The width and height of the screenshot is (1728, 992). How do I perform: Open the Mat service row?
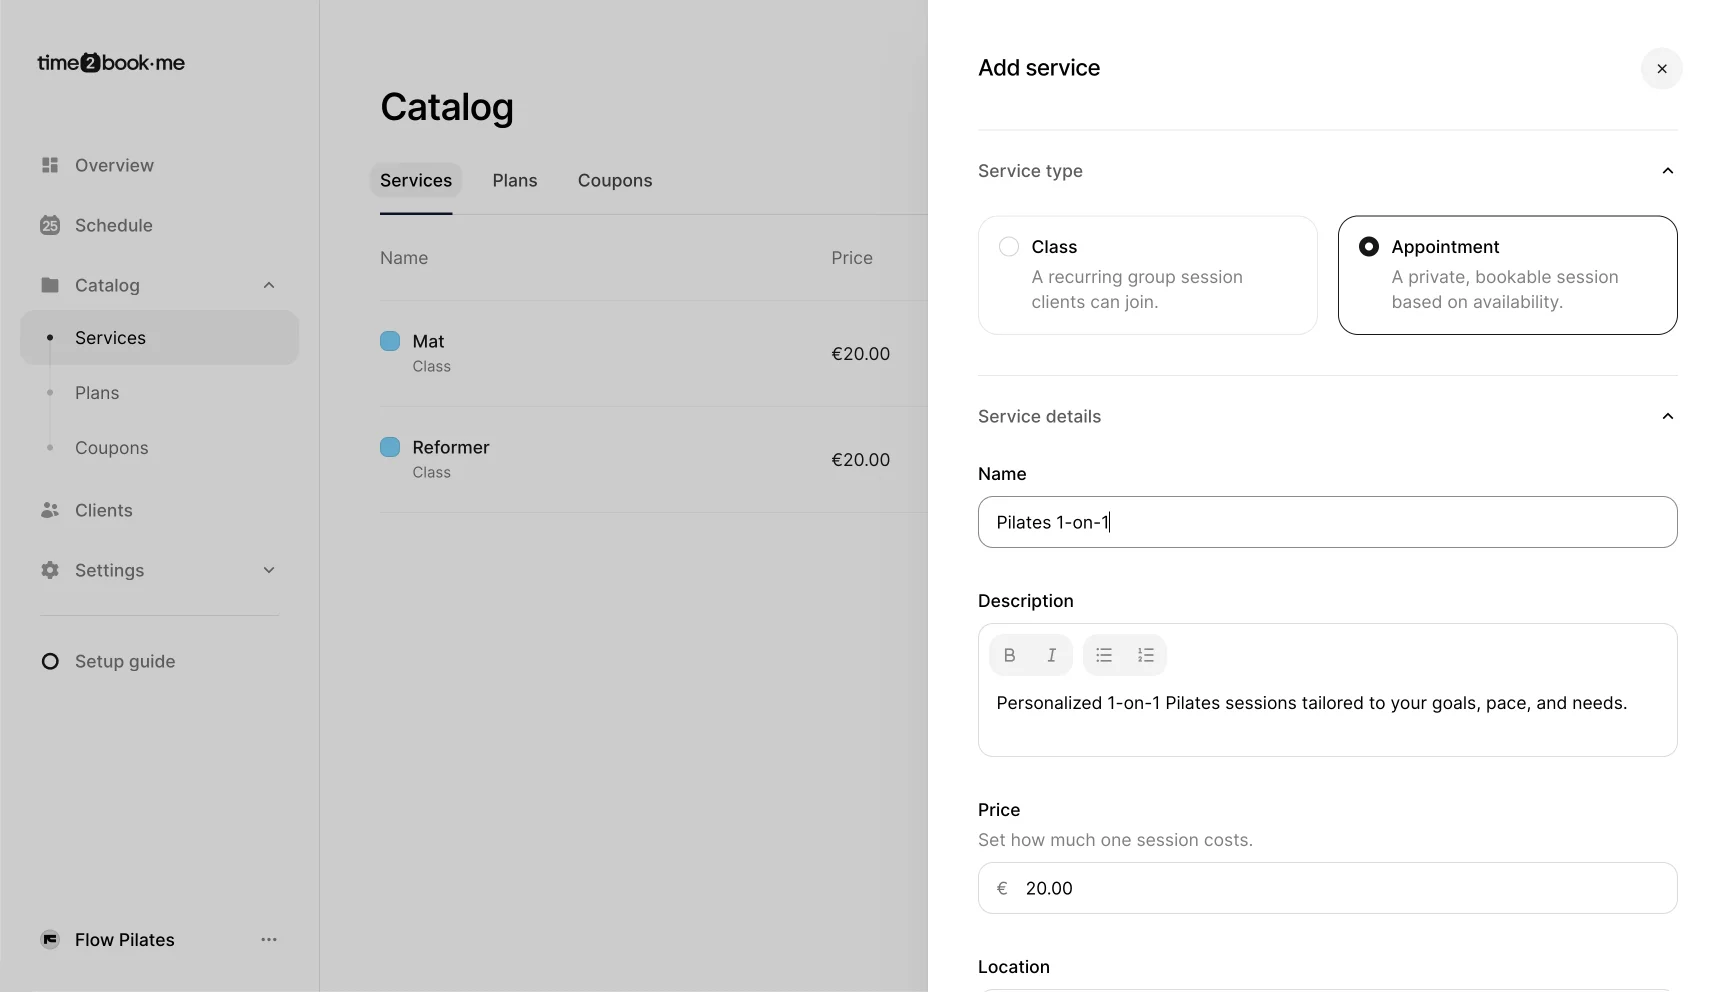[654, 353]
